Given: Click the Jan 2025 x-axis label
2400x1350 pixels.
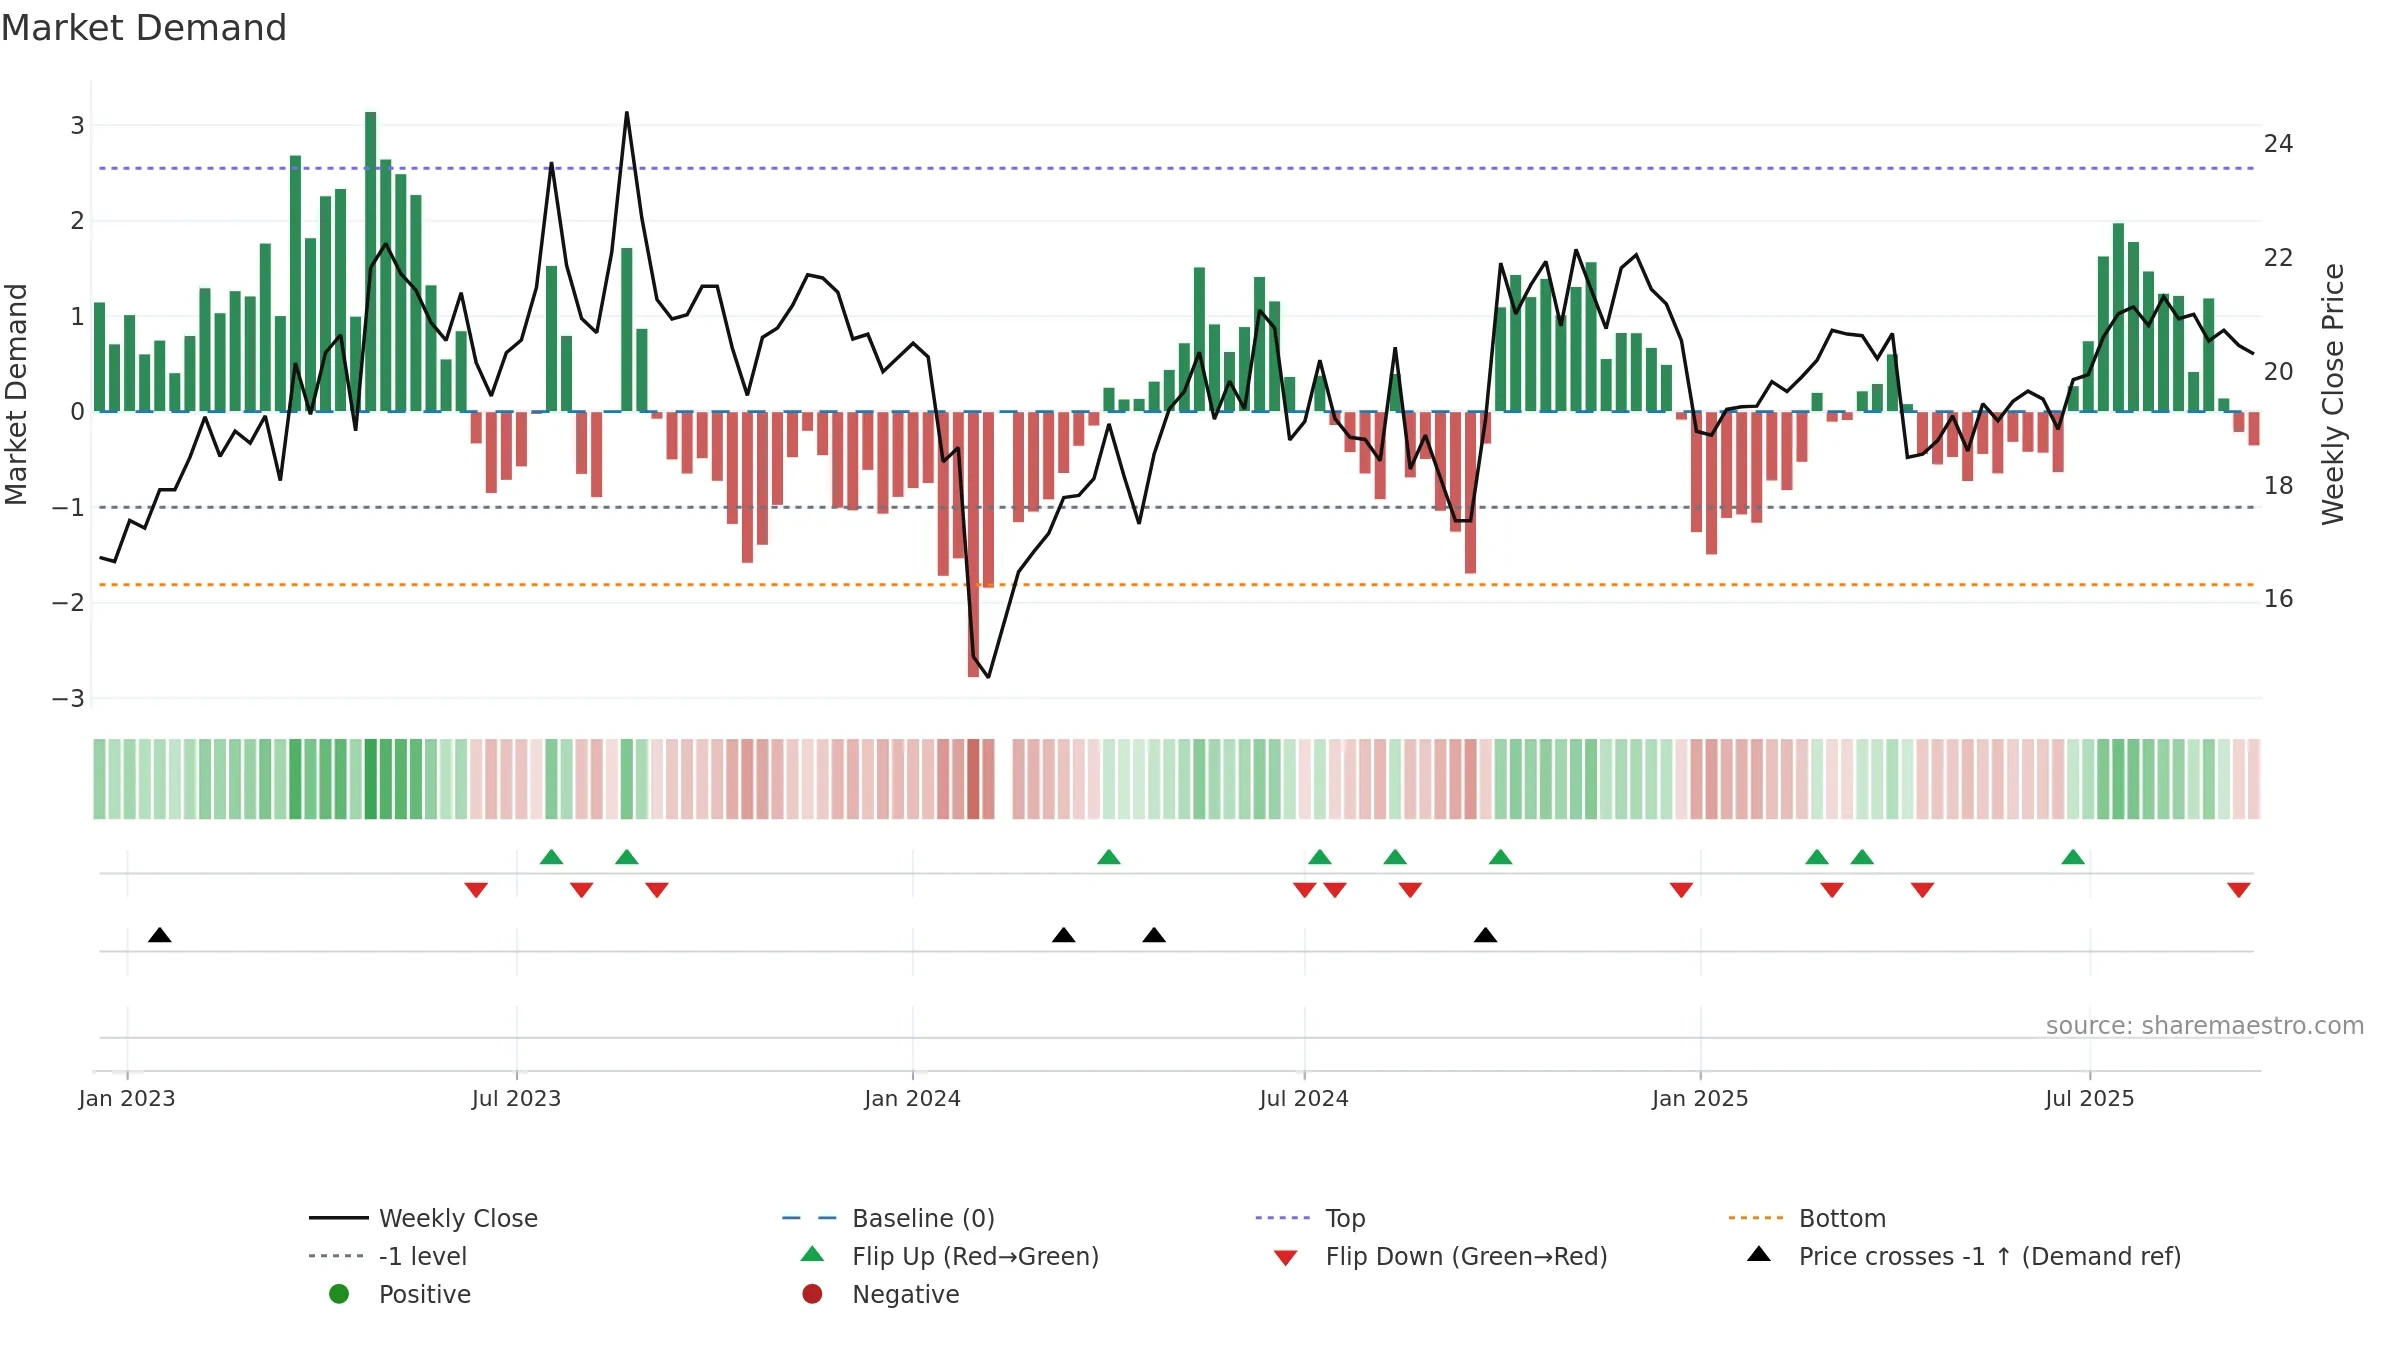Looking at the screenshot, I should pos(1700,1099).
